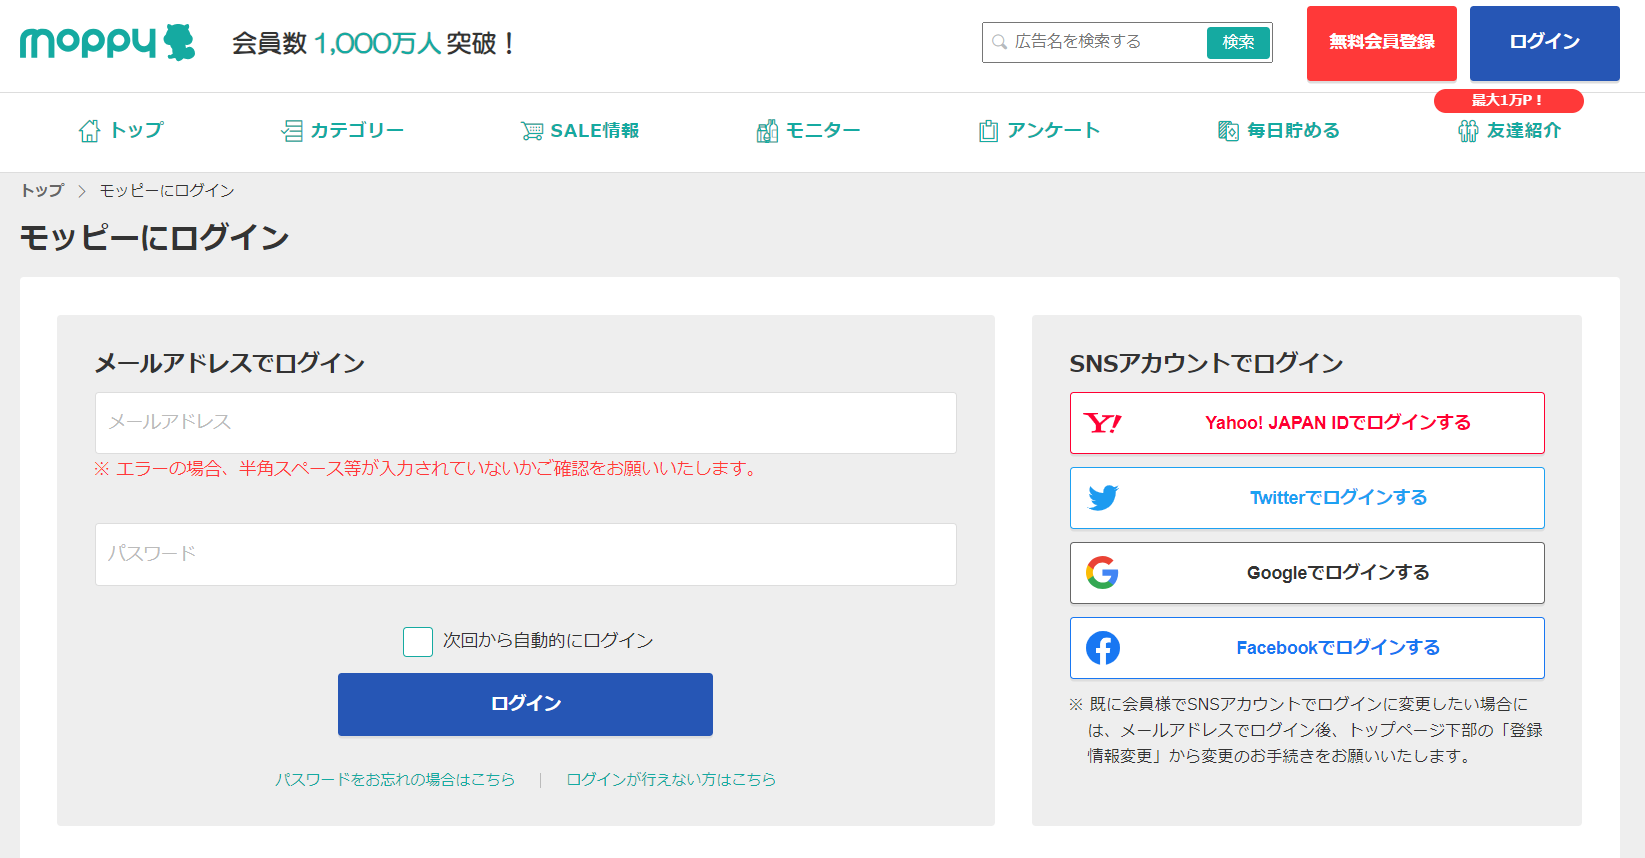
Task: Click the Twitter bird icon
Action: click(1103, 498)
